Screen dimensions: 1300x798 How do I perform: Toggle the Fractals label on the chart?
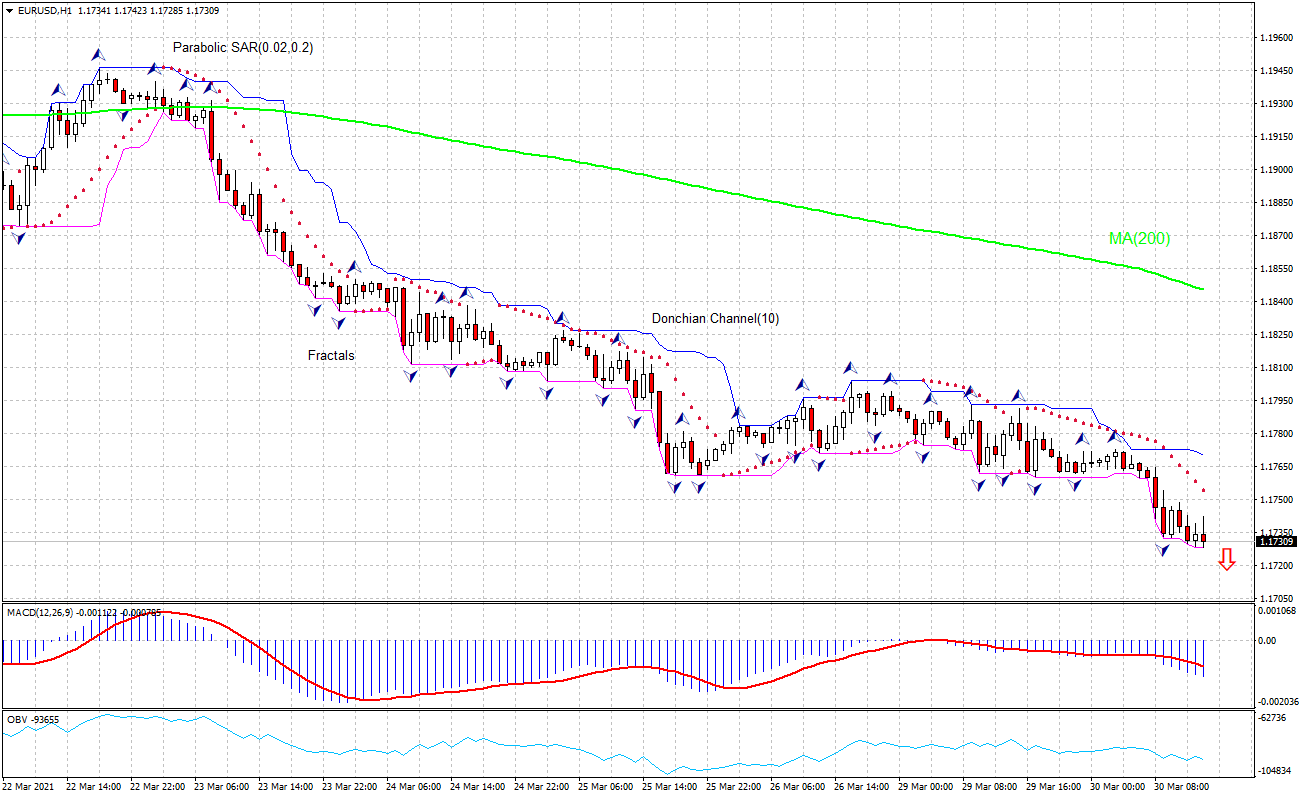tap(331, 355)
